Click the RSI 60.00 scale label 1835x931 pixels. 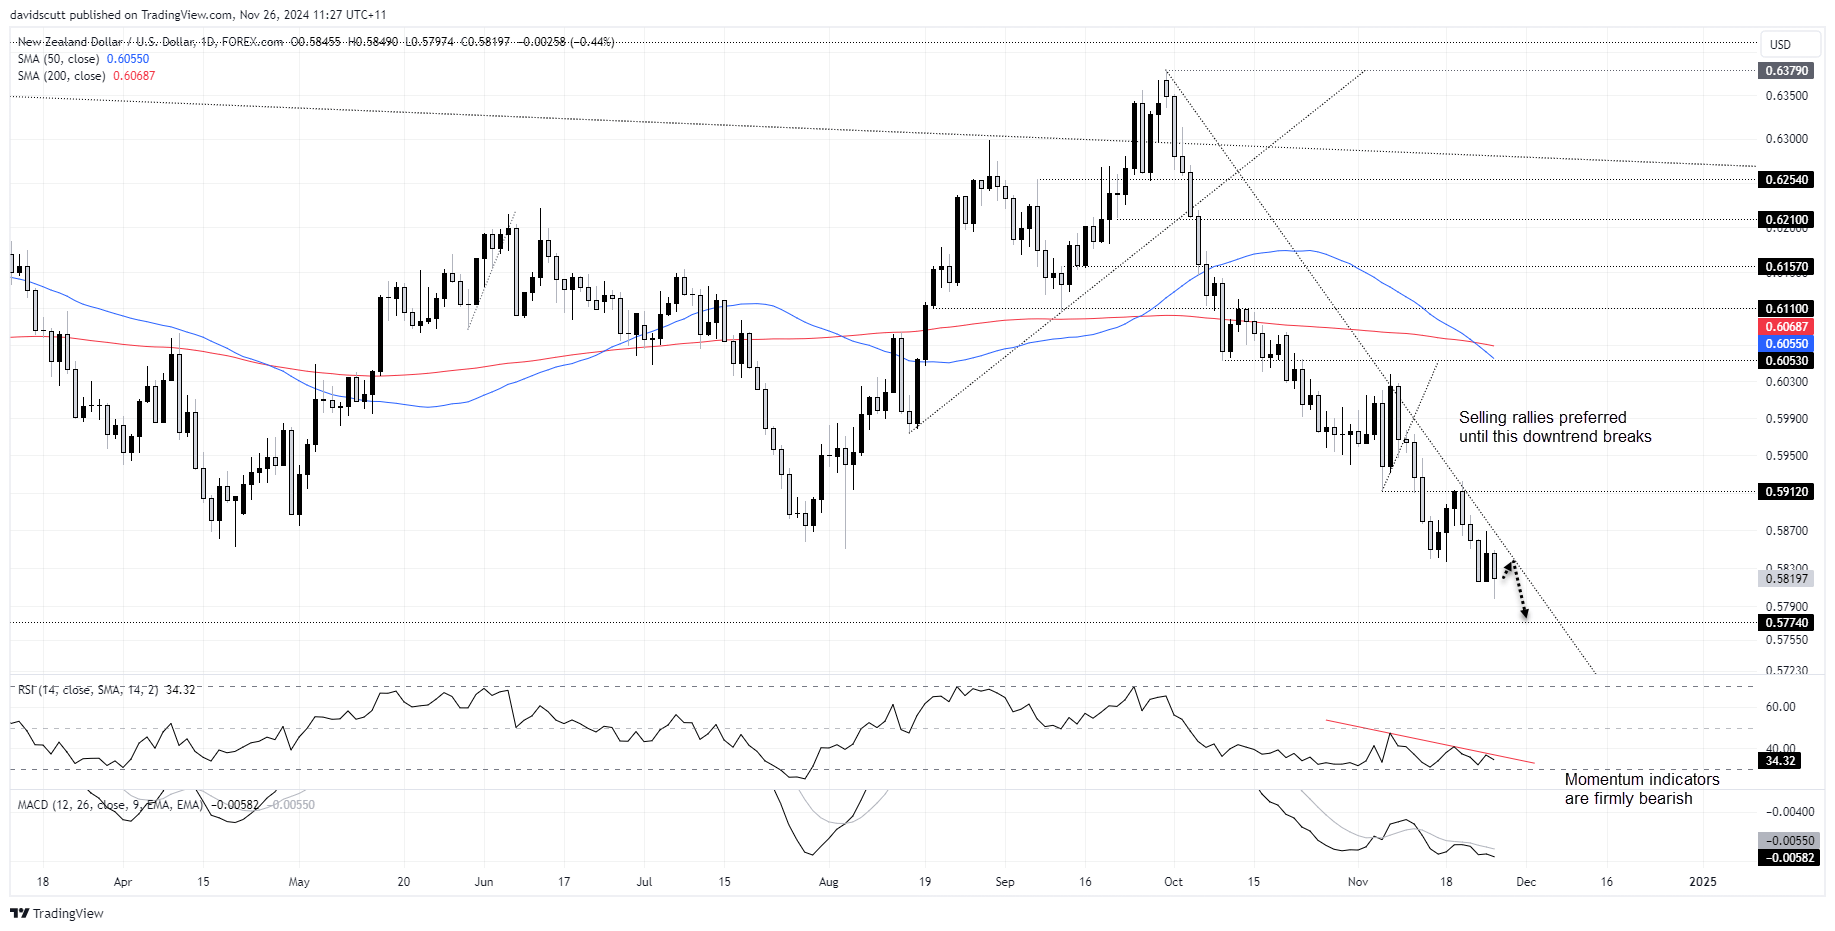1781,707
